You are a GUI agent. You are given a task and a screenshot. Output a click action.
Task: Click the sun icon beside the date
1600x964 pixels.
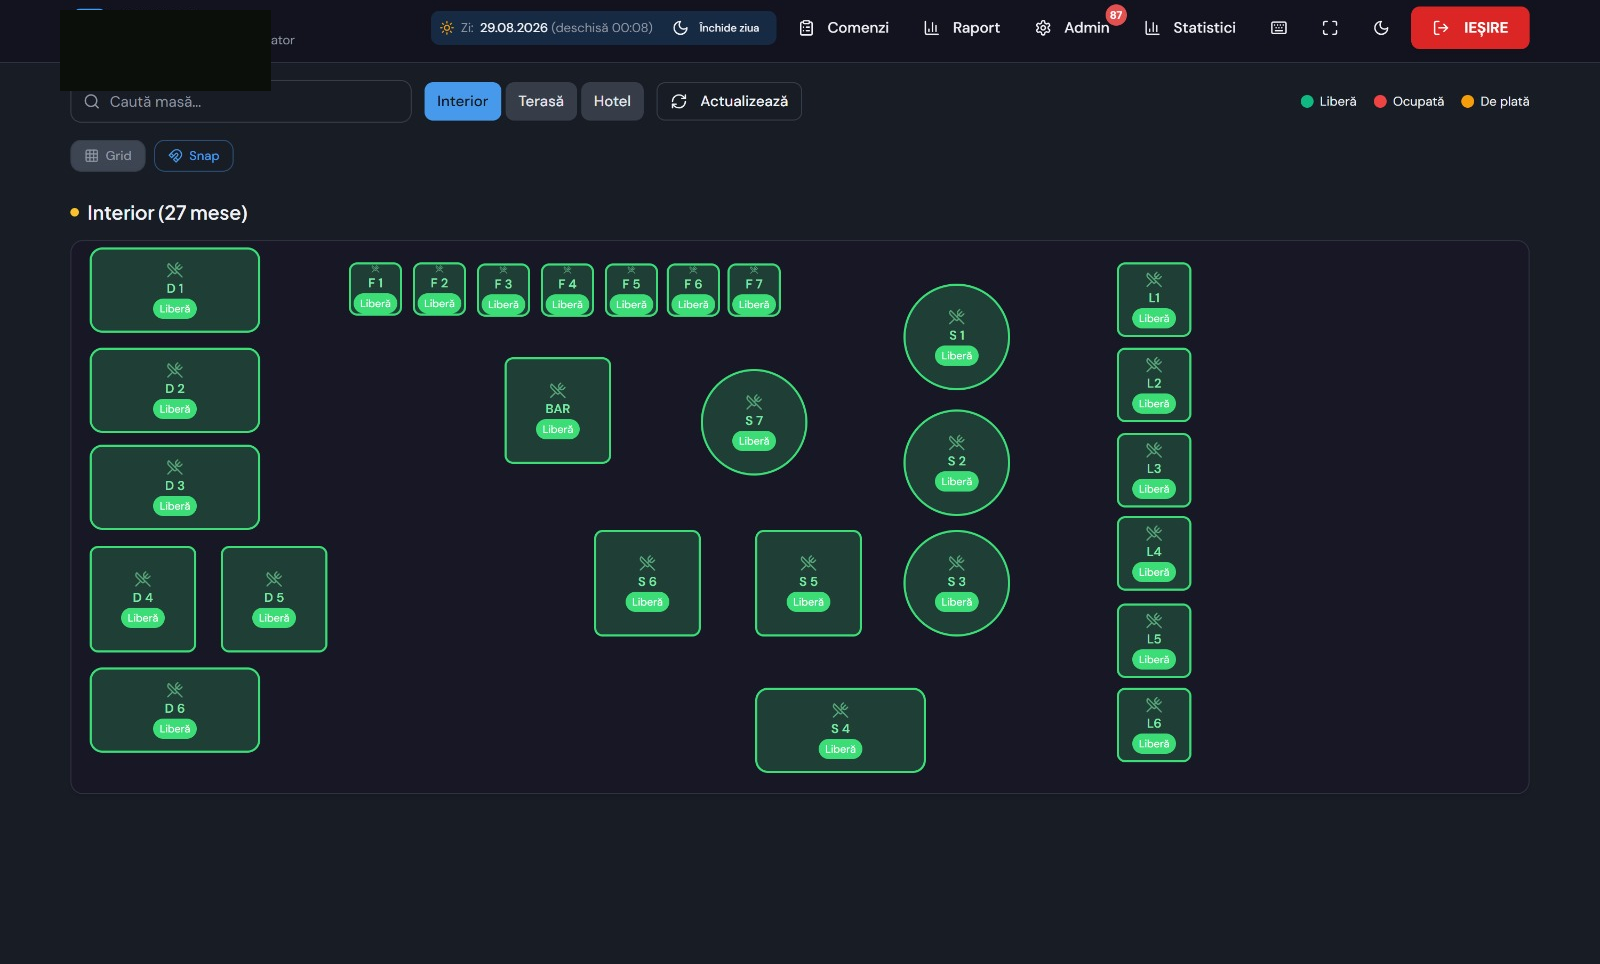click(x=447, y=28)
